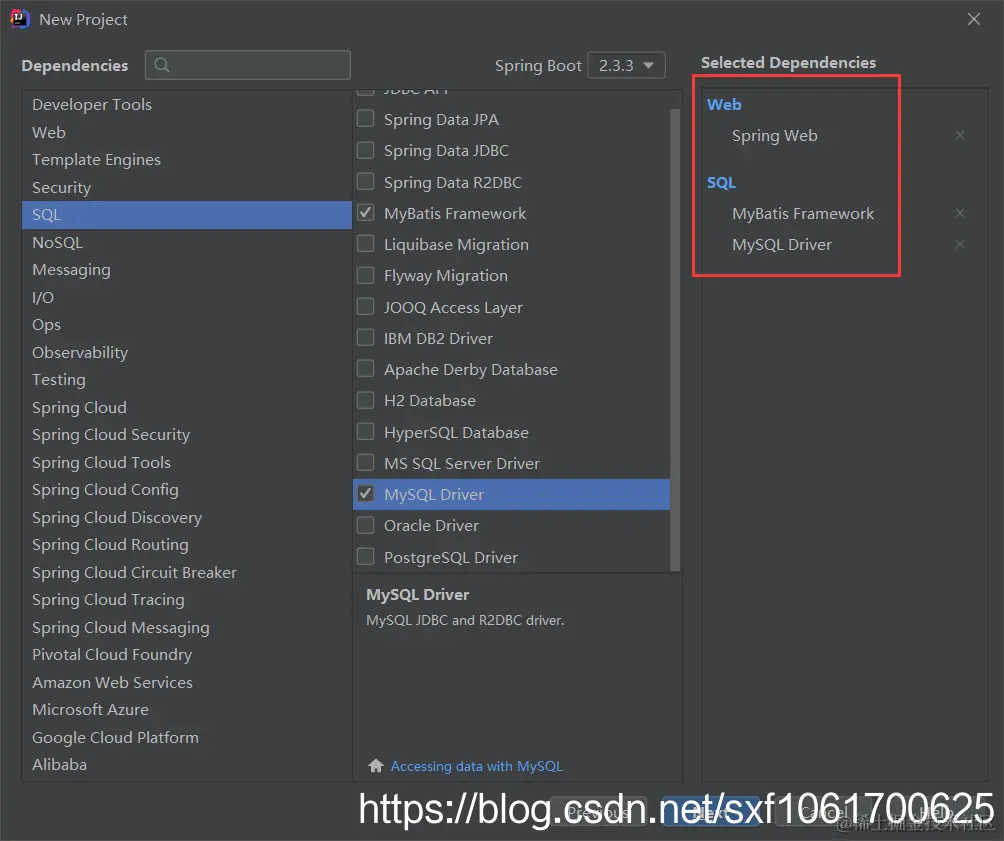Screen dimensions: 1004x841
Task: Check the Oracle Driver checkbox
Action: [x=366, y=525]
